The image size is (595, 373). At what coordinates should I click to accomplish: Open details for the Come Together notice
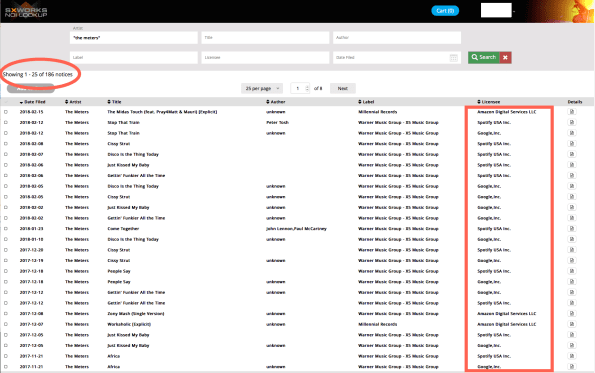(x=571, y=228)
